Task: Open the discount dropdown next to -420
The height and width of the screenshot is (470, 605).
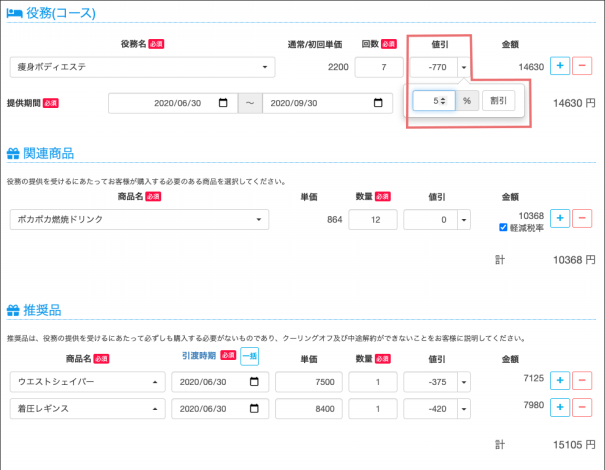Action: click(x=464, y=409)
